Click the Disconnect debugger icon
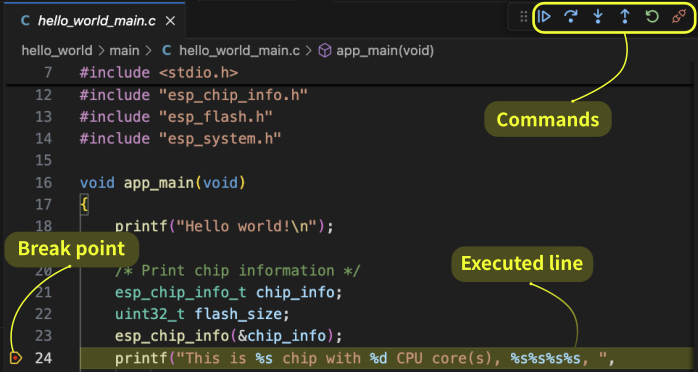 (679, 17)
